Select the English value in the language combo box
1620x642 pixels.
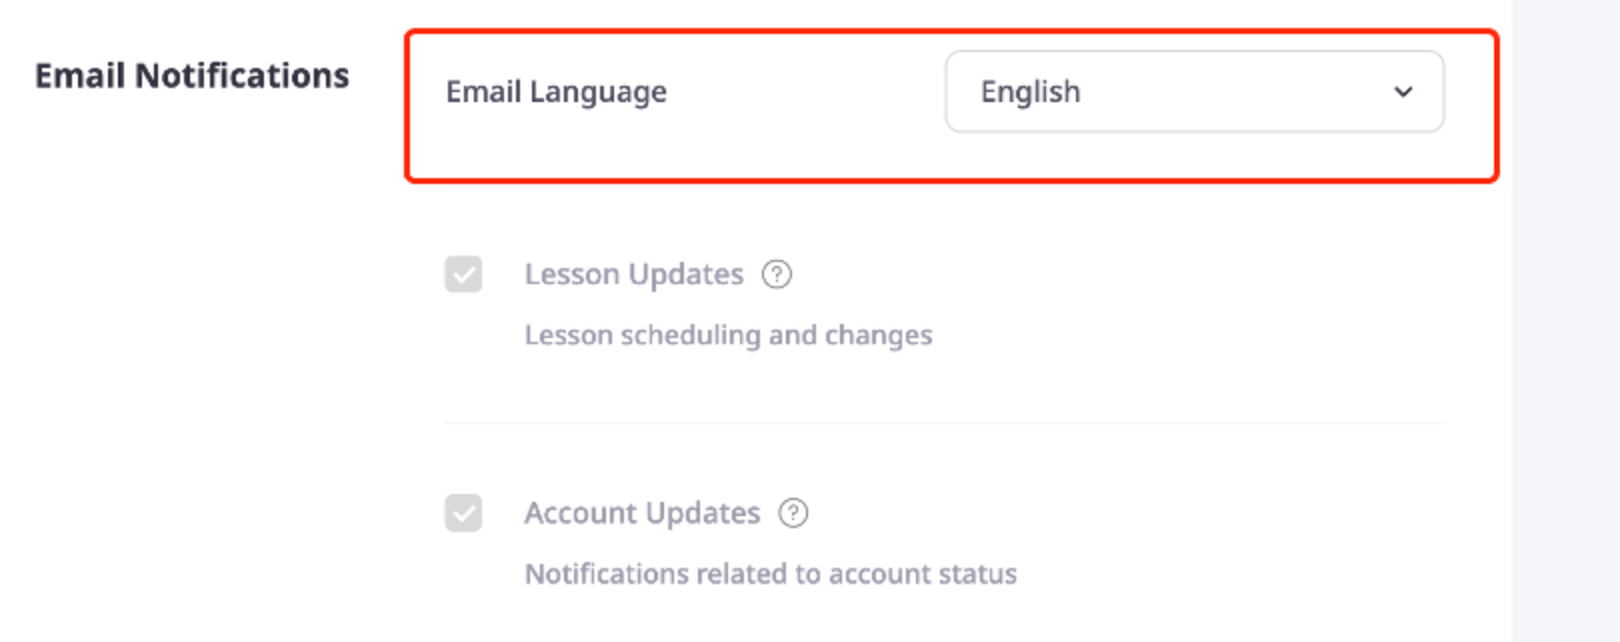tap(1030, 92)
